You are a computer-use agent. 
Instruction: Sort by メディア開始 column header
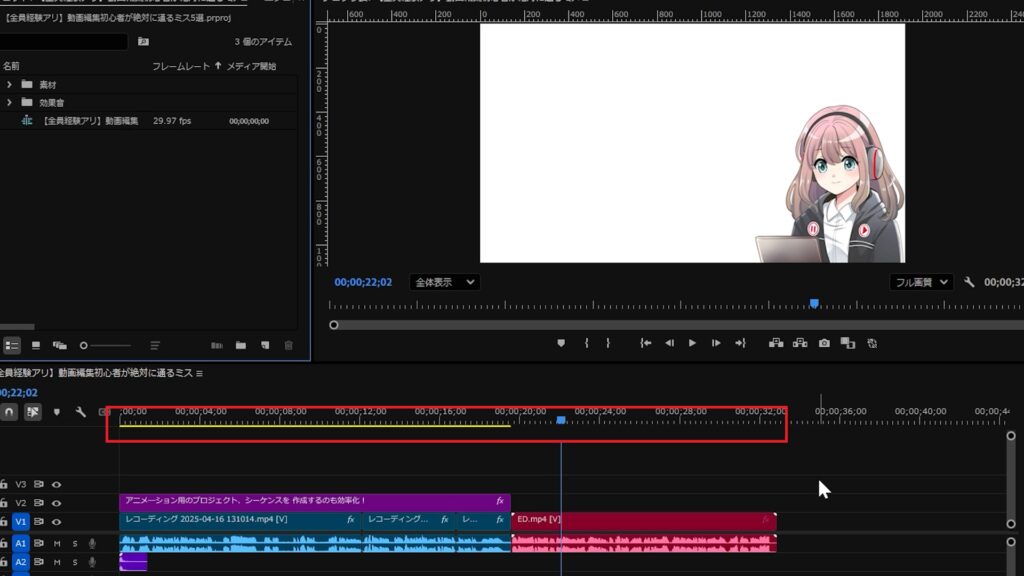pos(251,66)
